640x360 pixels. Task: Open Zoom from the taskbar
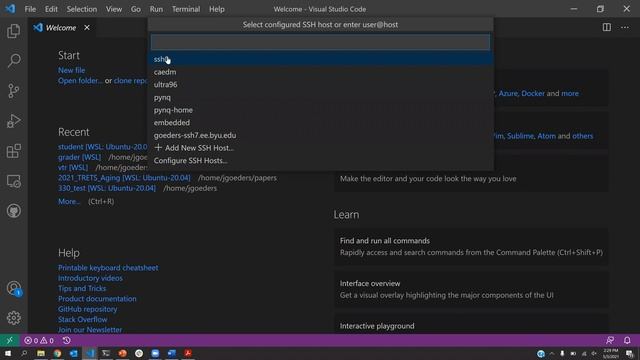[155, 353]
